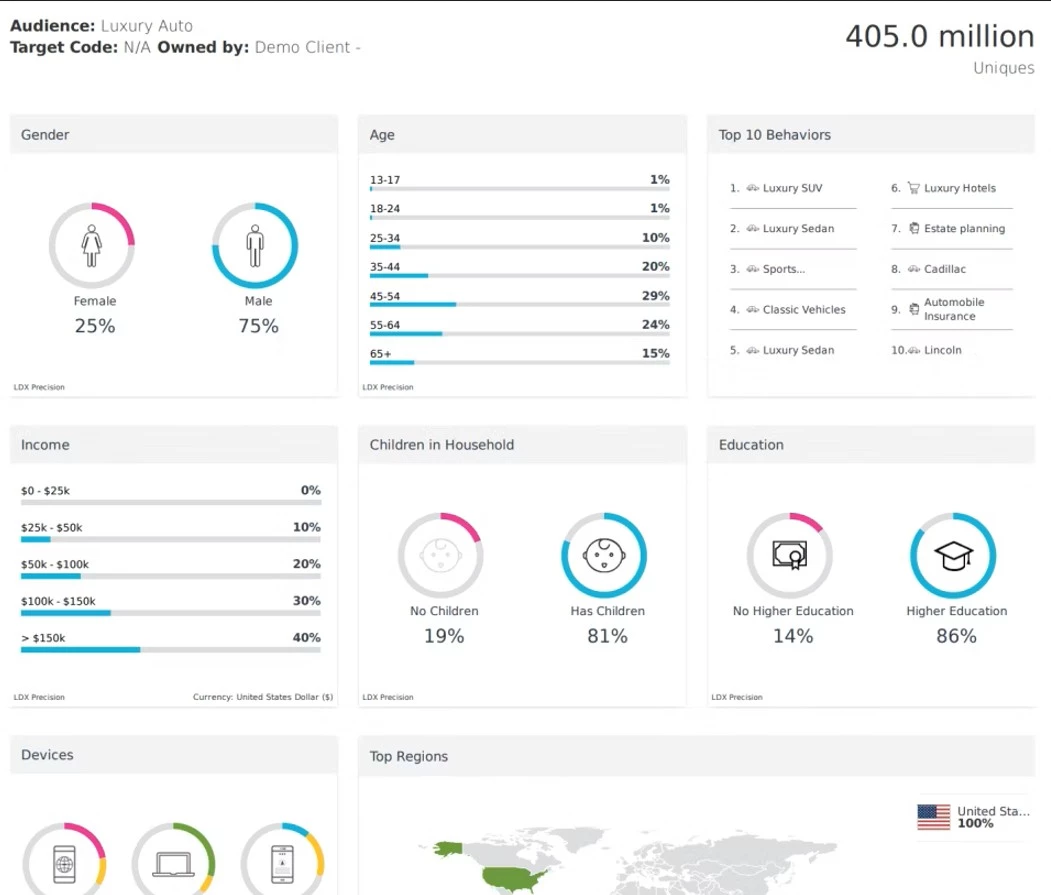Click the Gender panel header
Image resolution: width=1051 pixels, height=895 pixels.
(174, 134)
